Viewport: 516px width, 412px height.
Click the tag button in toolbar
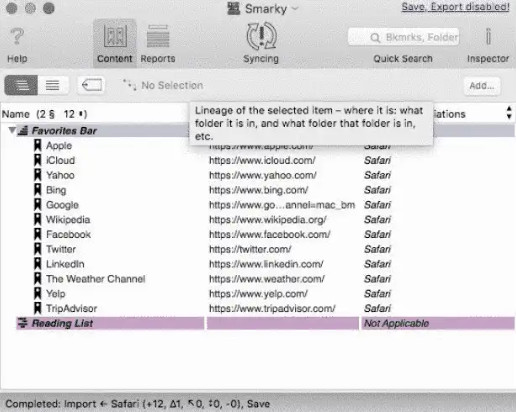click(x=91, y=85)
